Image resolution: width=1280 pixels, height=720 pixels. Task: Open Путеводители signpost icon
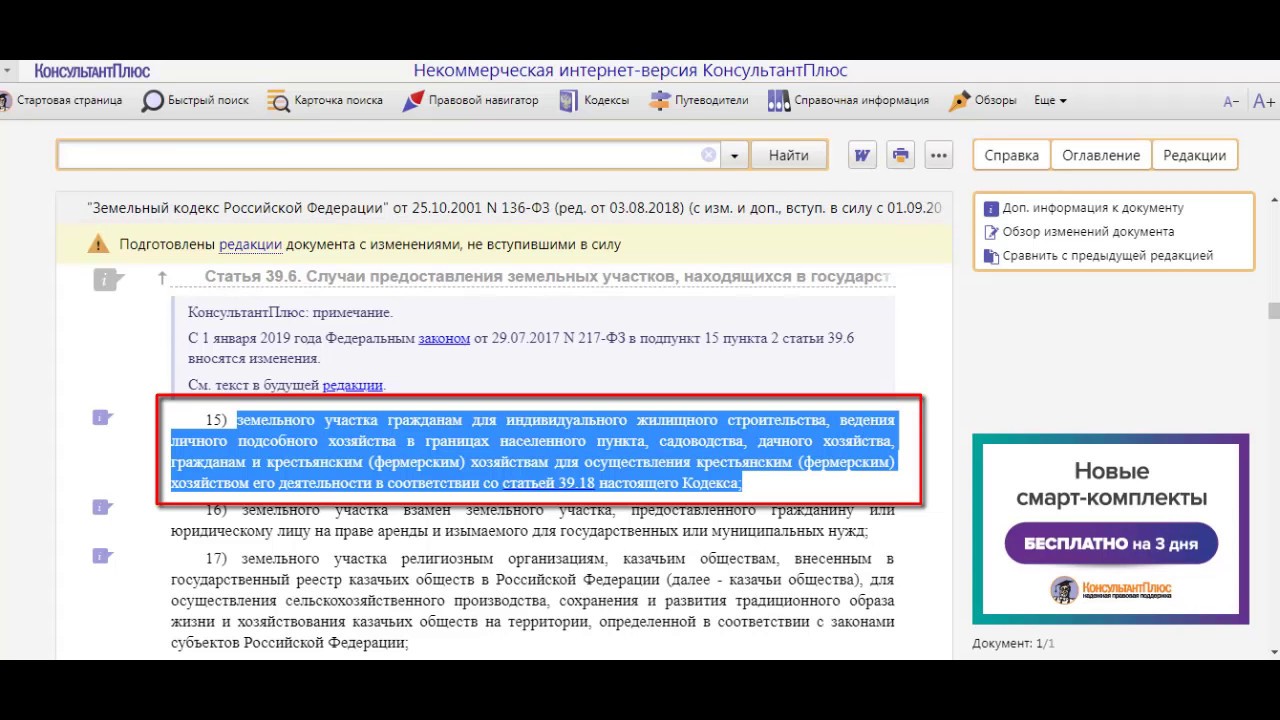659,101
